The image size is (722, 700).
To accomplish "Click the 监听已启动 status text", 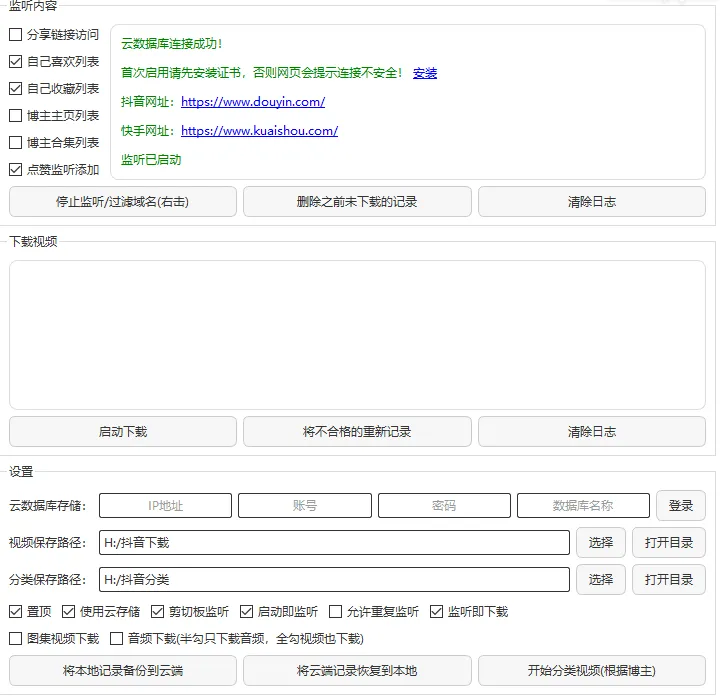I will 151,160.
